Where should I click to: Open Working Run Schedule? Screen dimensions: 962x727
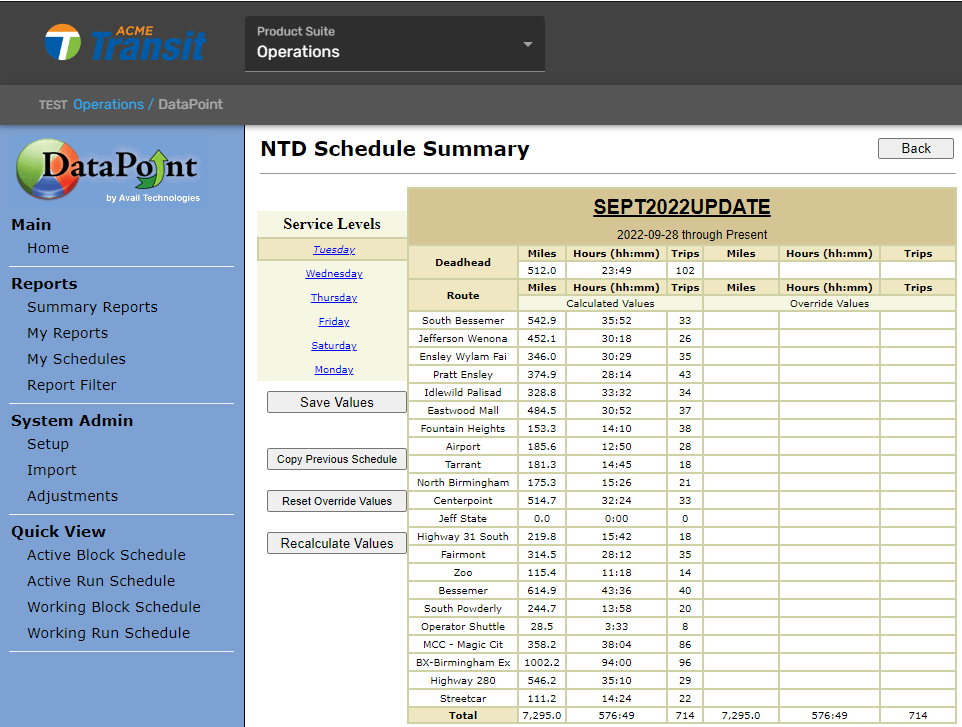pos(109,633)
